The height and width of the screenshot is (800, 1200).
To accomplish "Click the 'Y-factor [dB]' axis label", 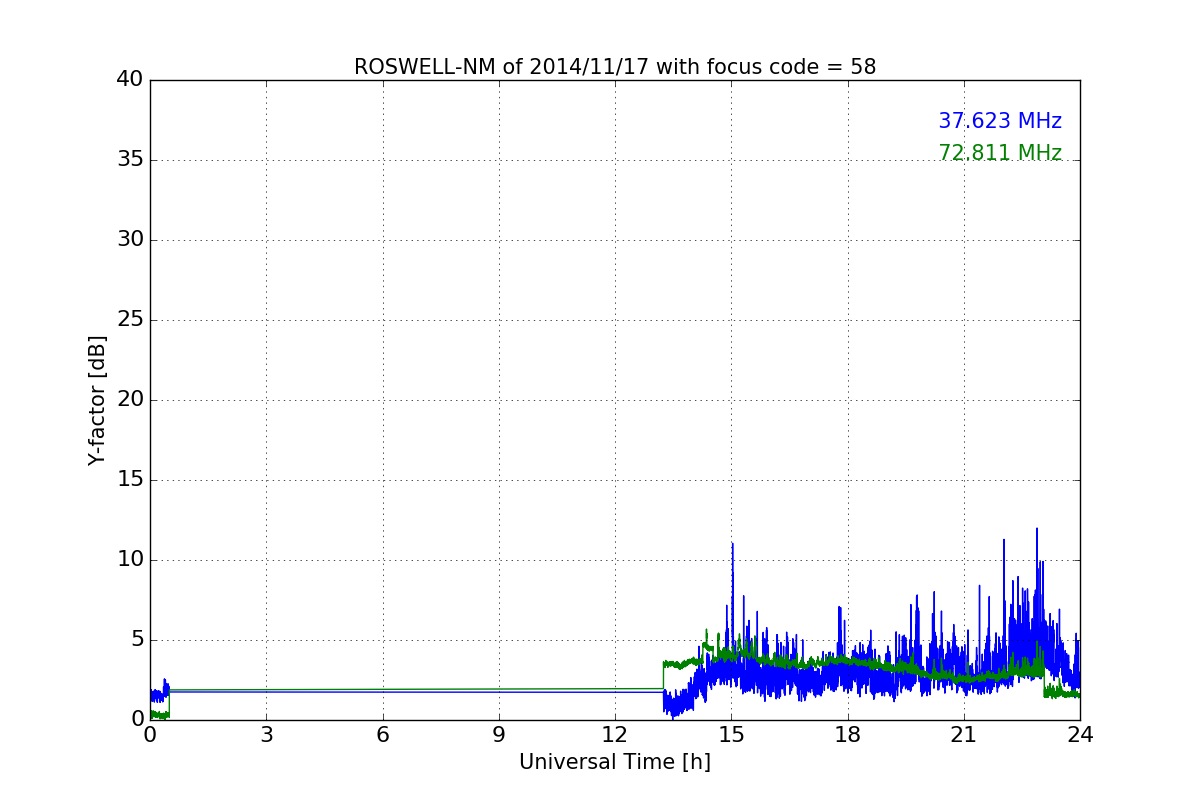I will coord(97,400).
